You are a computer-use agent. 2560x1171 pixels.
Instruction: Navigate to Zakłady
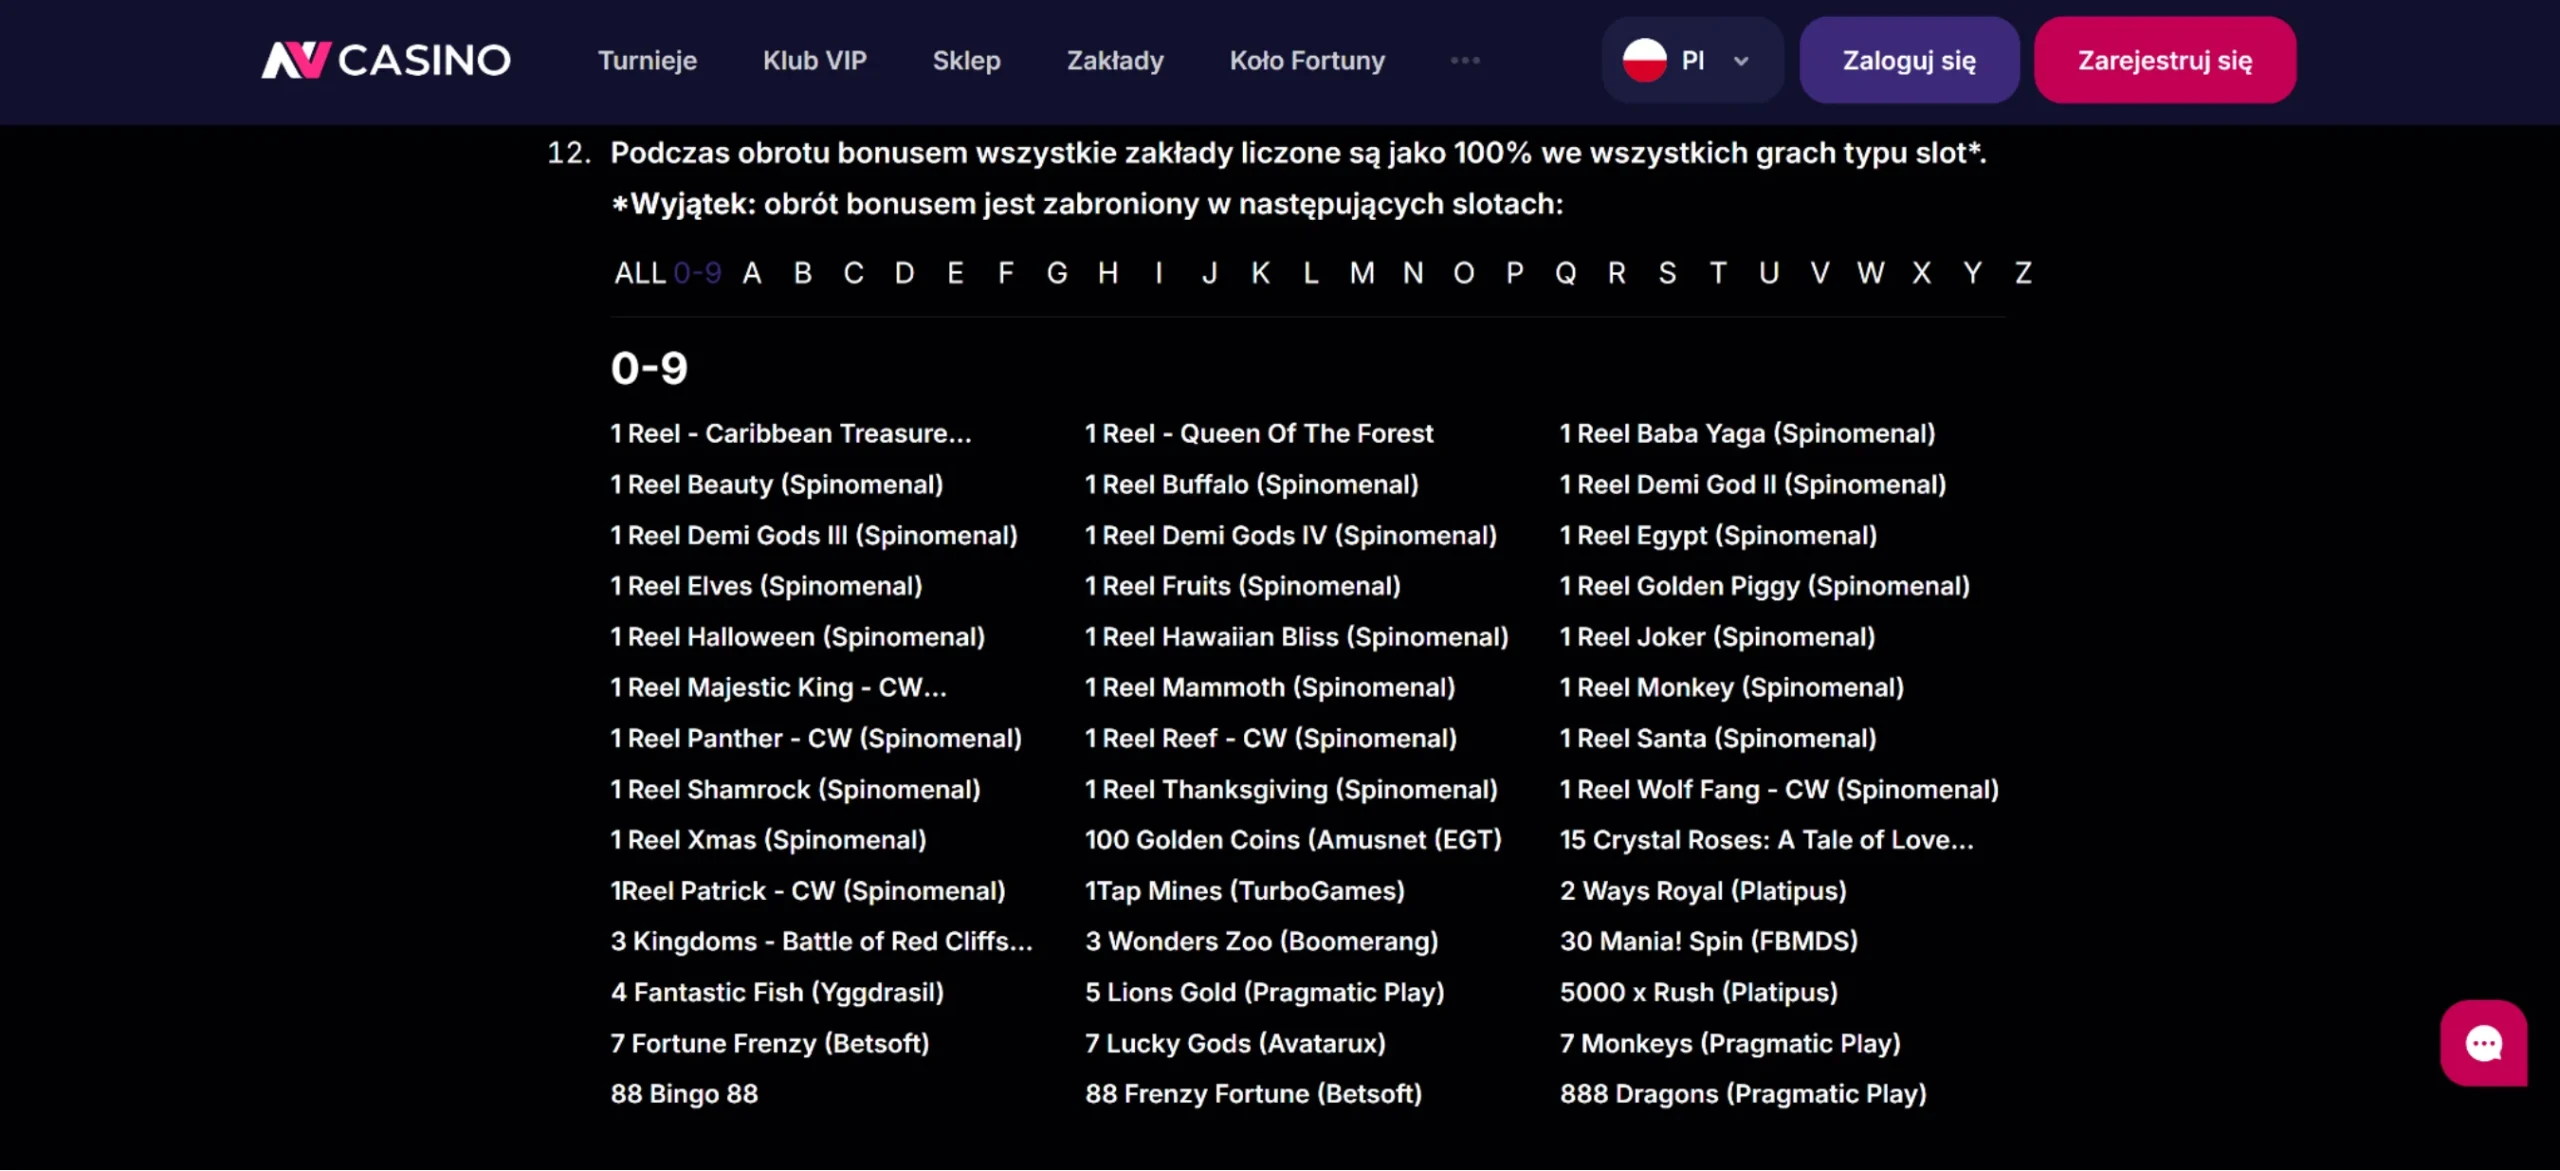1115,60
